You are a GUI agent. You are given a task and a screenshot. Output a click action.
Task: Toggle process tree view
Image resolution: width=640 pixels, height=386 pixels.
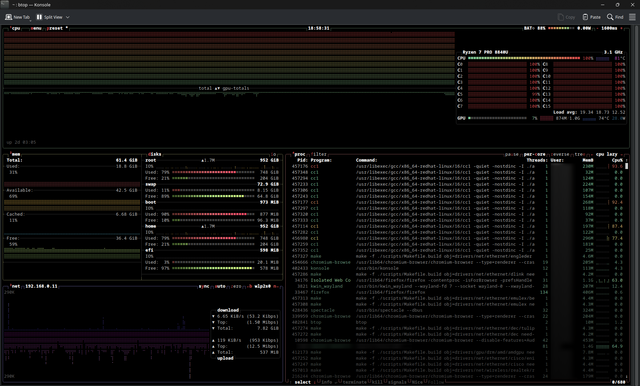pyautogui.click(x=579, y=154)
